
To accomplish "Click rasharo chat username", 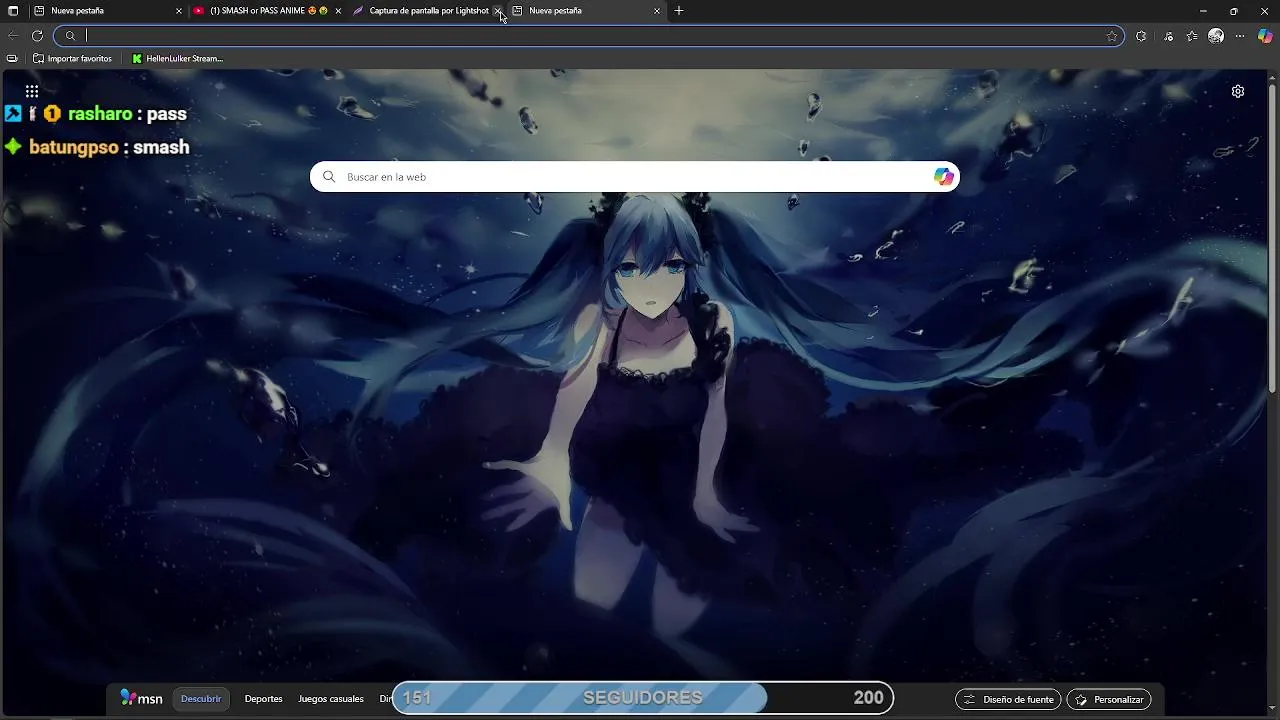I will tap(100, 114).
